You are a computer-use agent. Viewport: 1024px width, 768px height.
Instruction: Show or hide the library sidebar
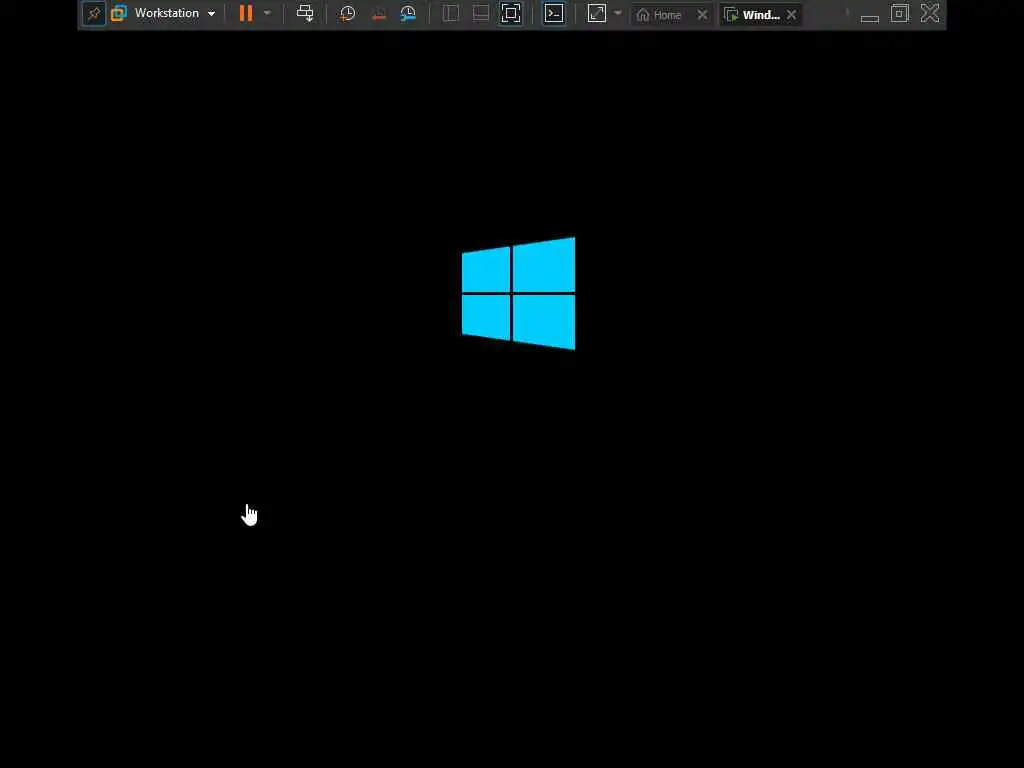tap(450, 14)
